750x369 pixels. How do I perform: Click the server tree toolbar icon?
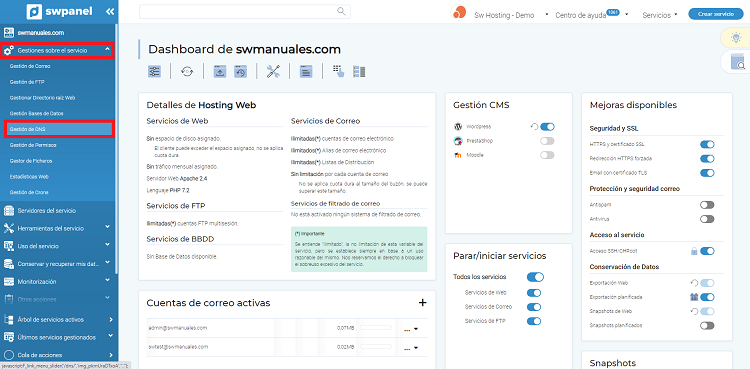[x=359, y=72]
